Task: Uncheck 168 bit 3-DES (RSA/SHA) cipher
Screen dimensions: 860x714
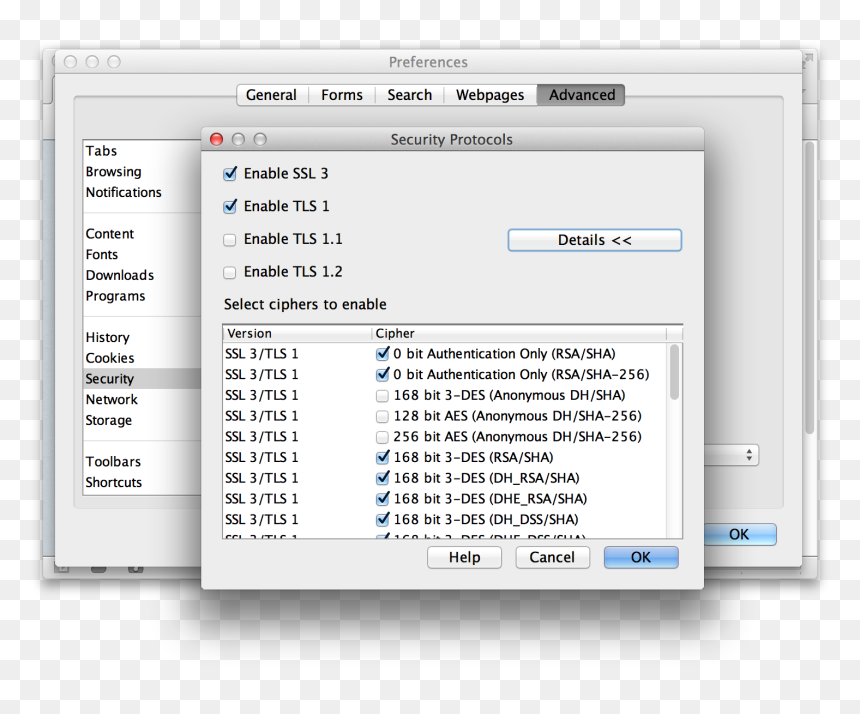Action: tap(382, 457)
